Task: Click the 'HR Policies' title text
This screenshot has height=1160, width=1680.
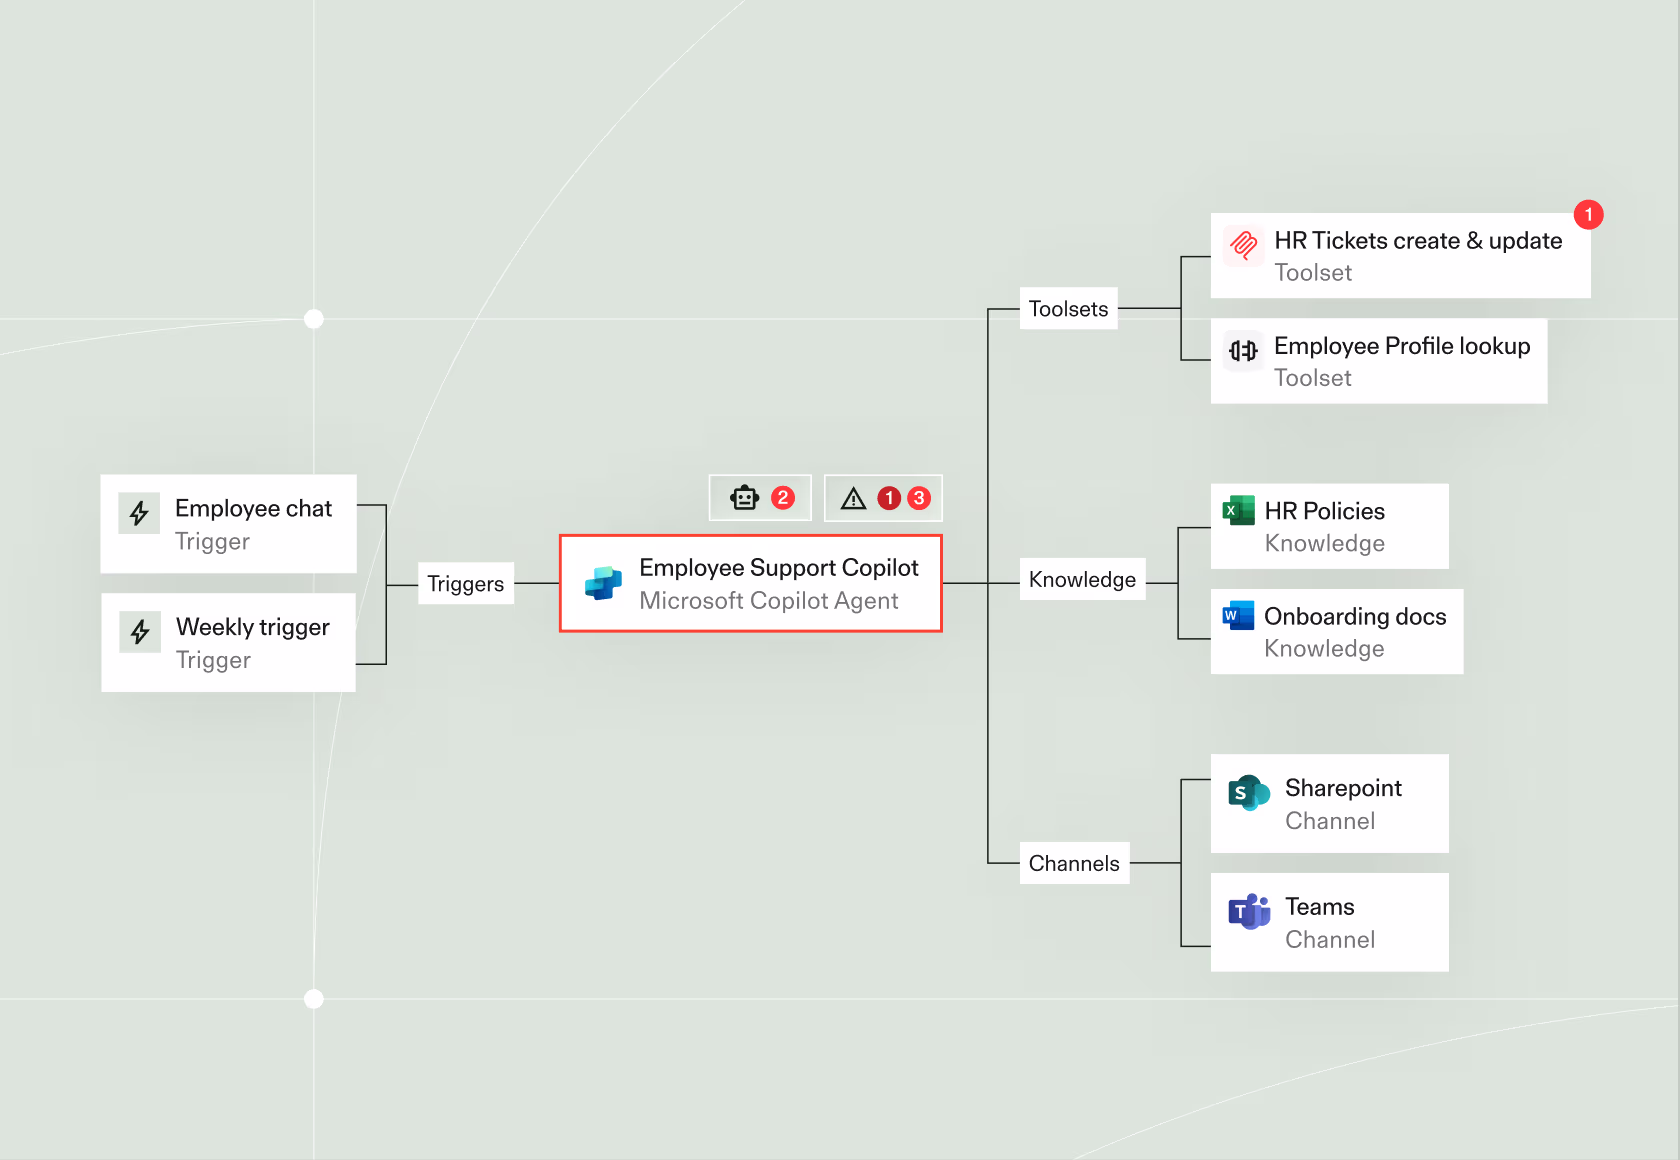Action: coord(1325,511)
